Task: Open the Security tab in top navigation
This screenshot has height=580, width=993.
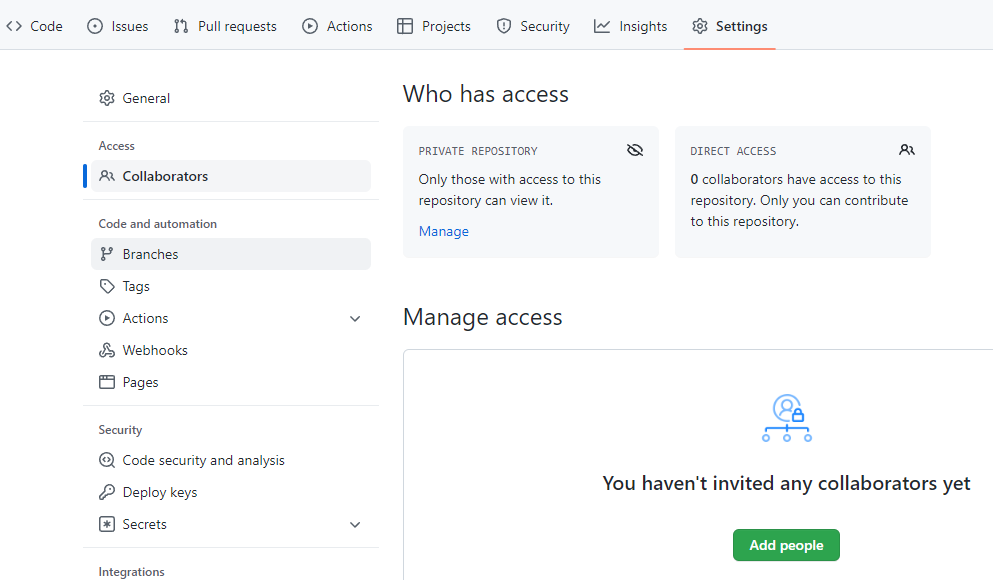Action: (x=533, y=26)
